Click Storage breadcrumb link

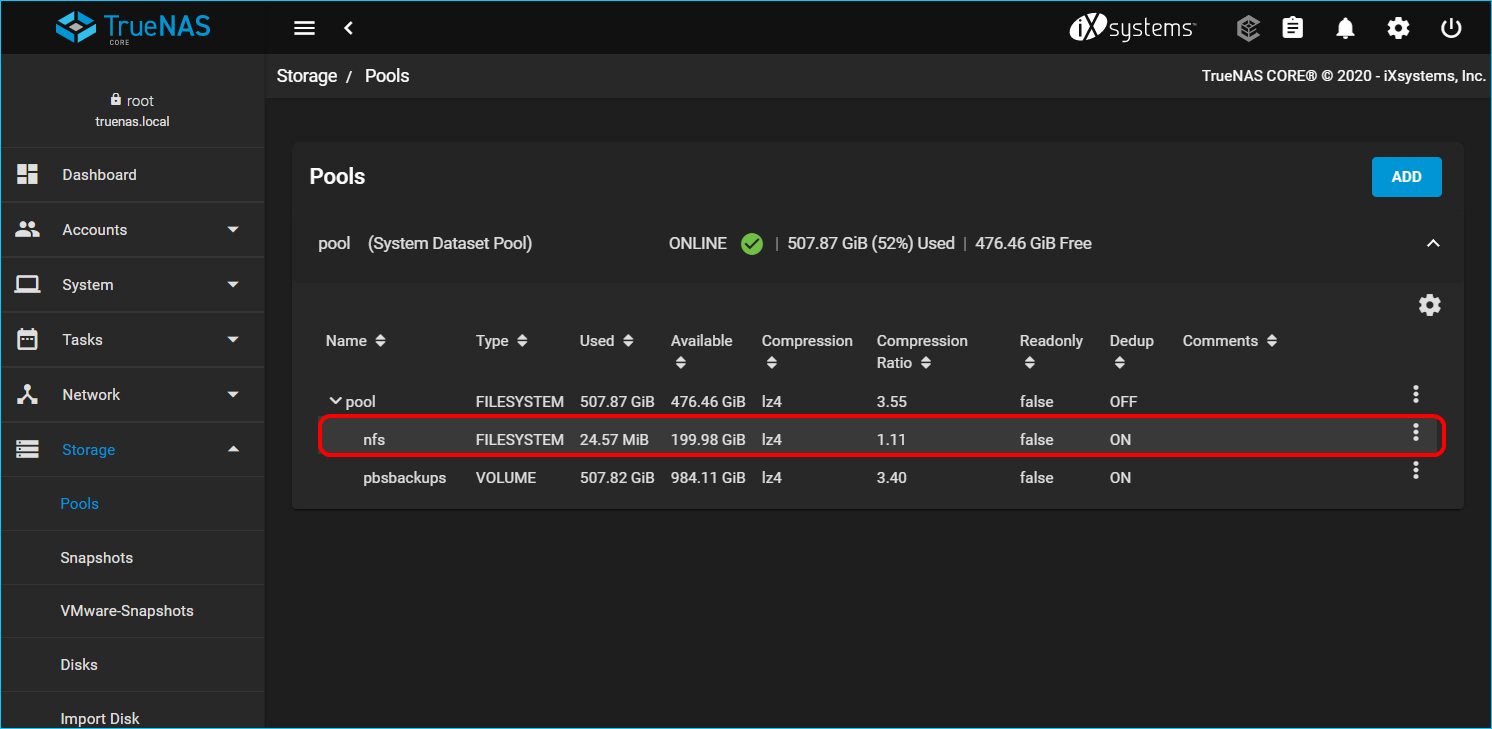click(307, 76)
